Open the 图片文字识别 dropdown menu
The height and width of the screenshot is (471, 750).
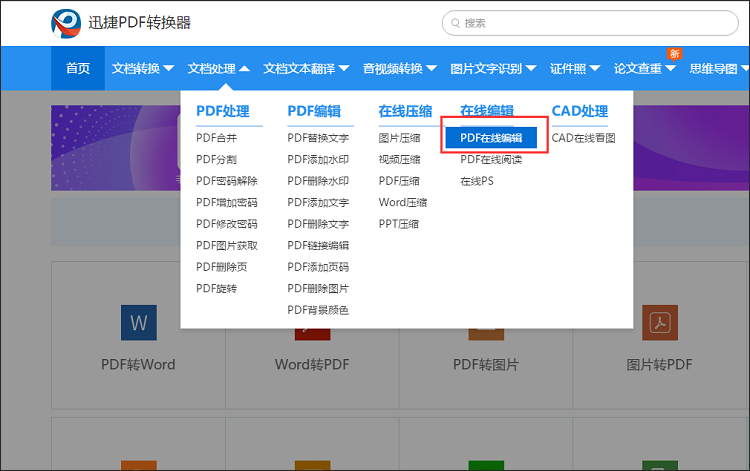[x=494, y=69]
